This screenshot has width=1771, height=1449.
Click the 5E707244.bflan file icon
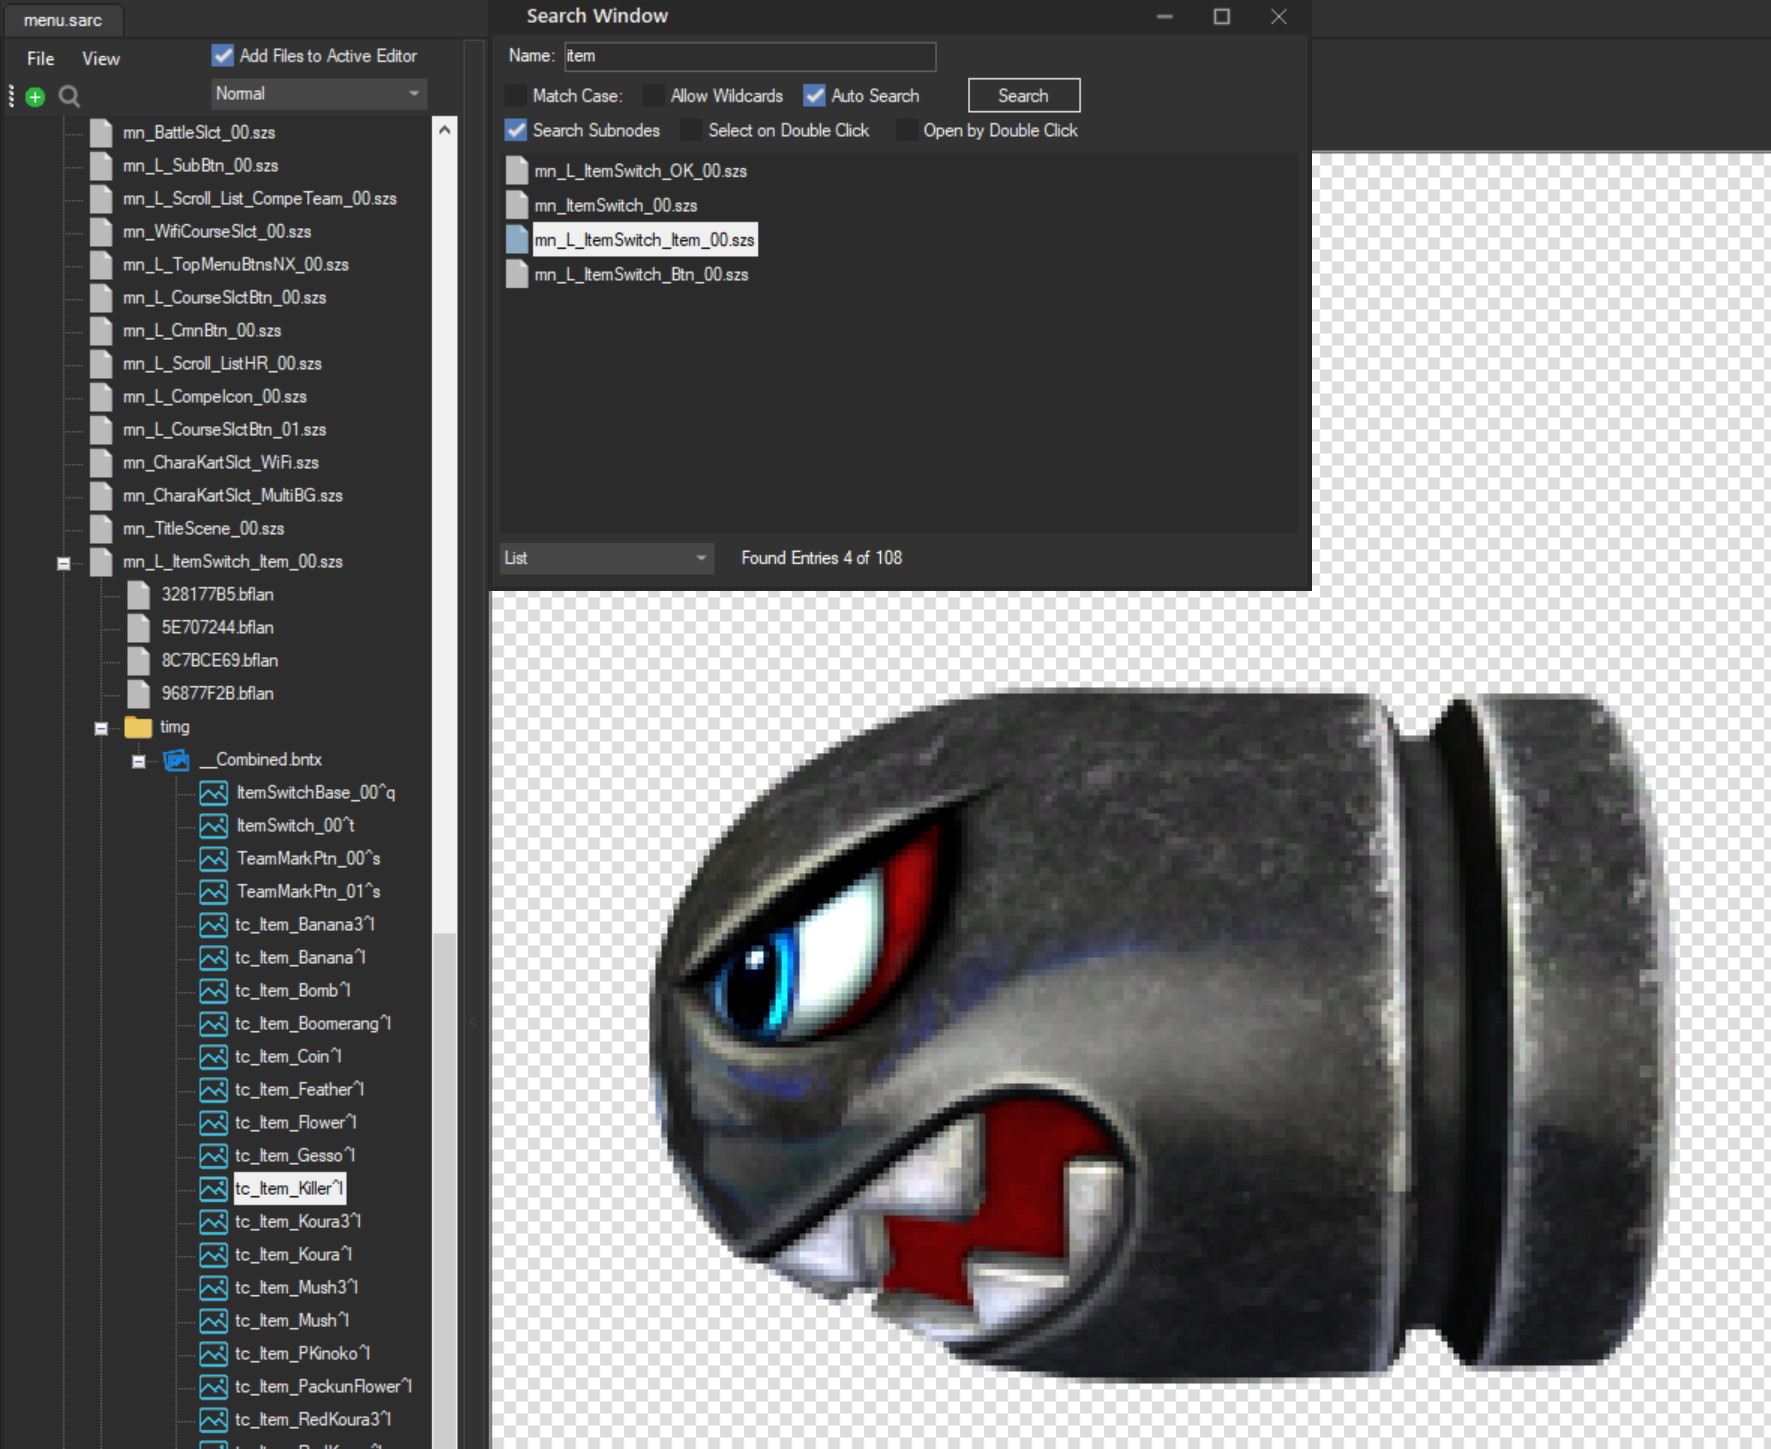138,627
